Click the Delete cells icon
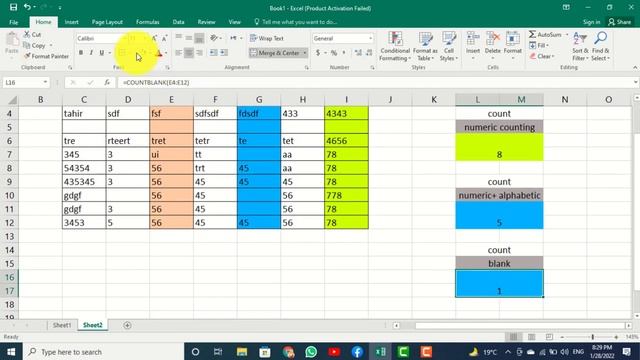640x360 pixels. (x=493, y=39)
